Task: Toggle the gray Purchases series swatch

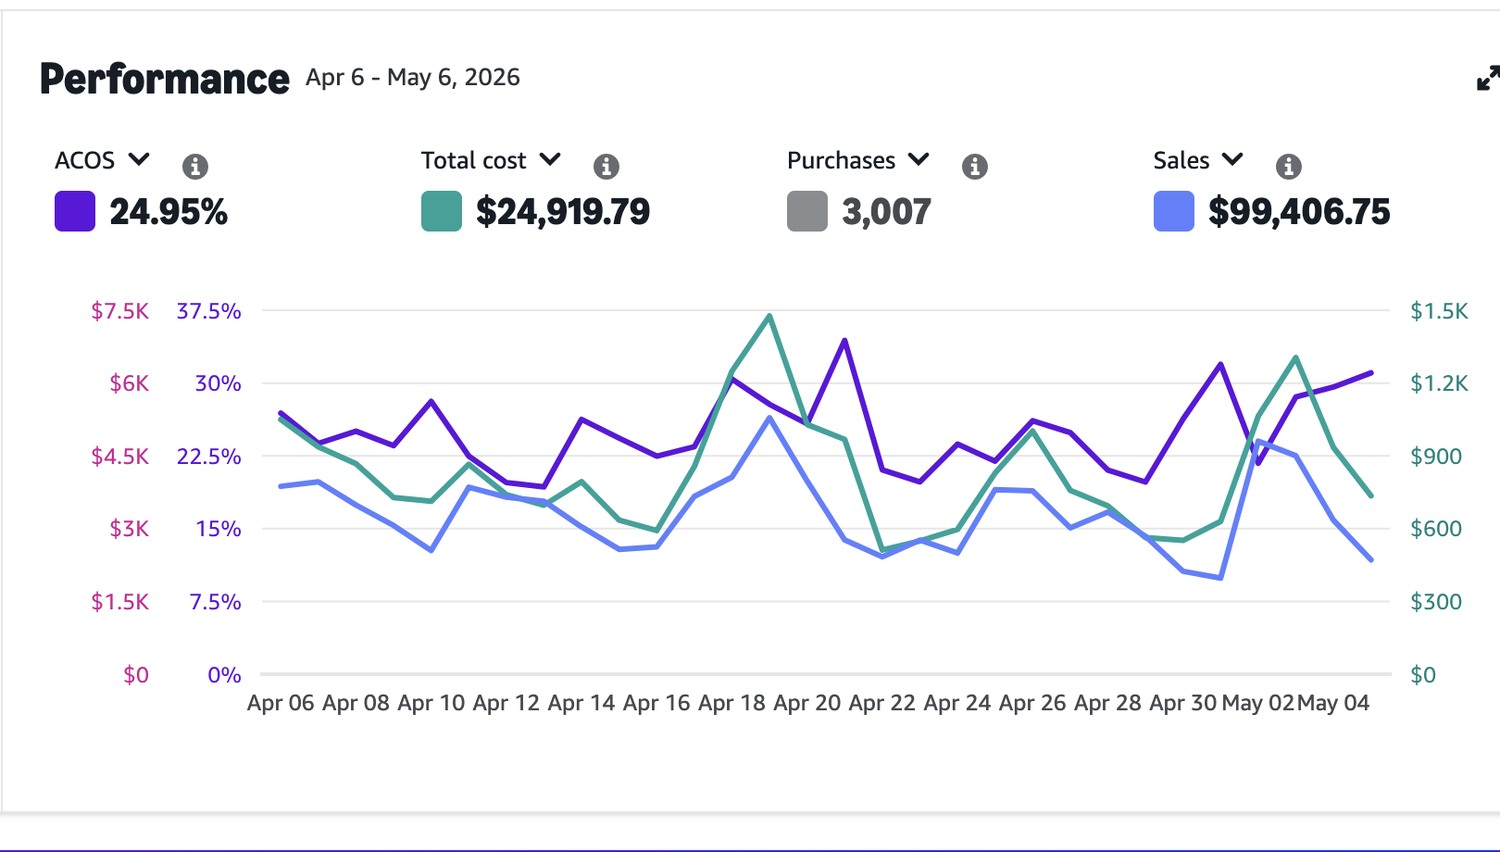Action: coord(807,211)
